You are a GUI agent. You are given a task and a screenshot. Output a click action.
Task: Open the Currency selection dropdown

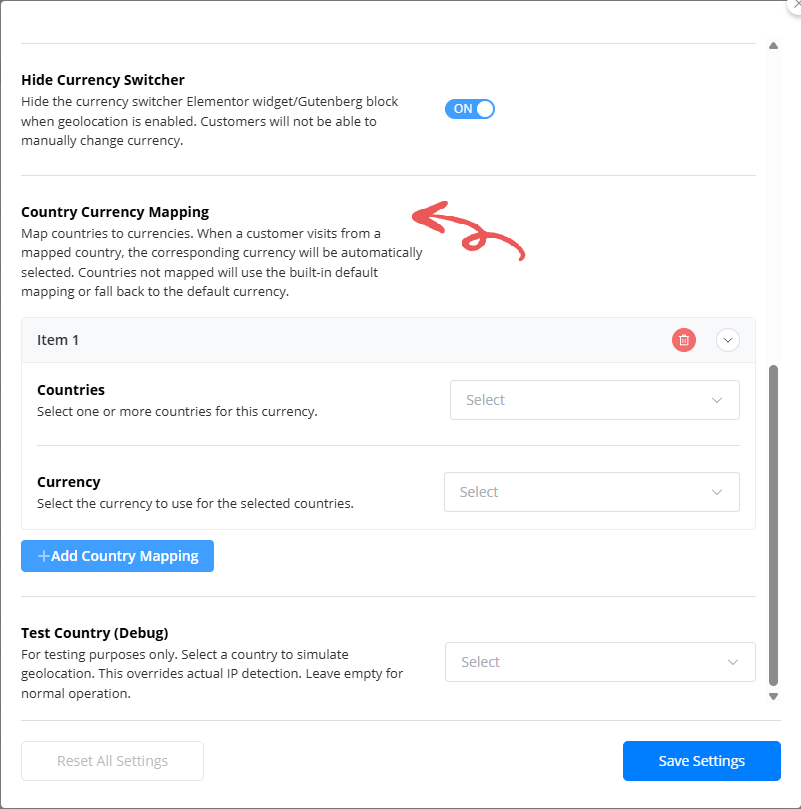tap(591, 492)
